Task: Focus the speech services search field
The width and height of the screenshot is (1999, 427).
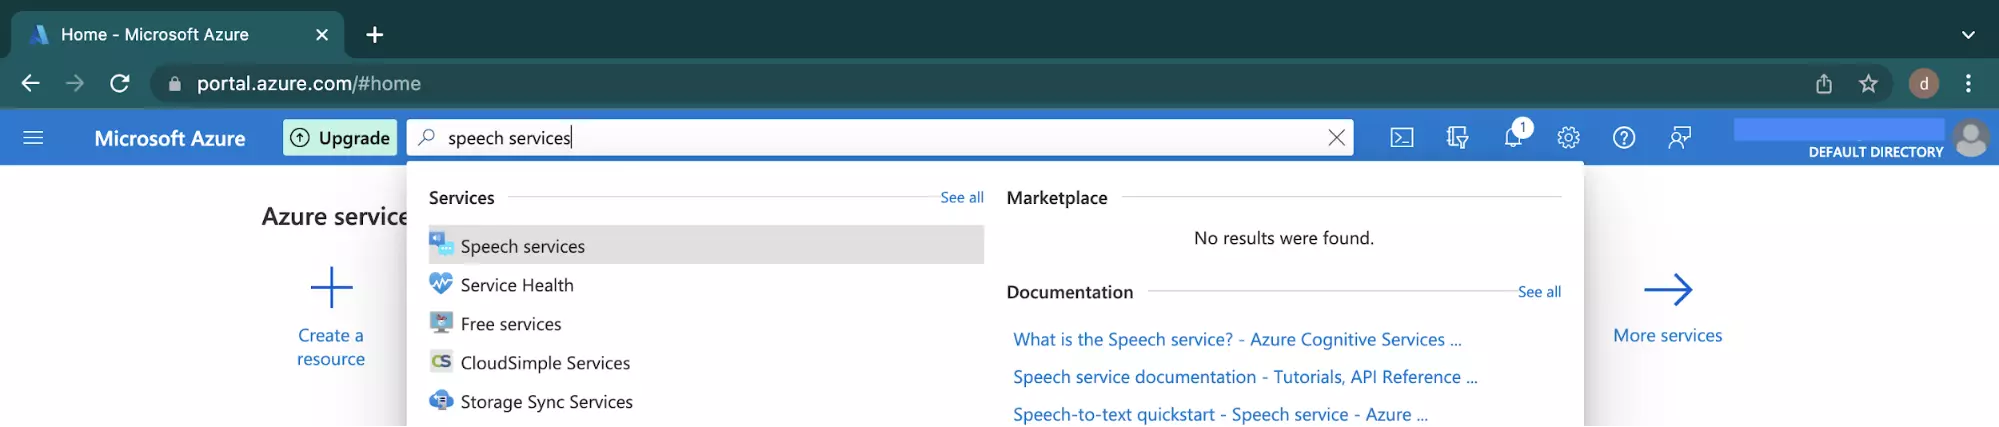Action: coord(880,138)
